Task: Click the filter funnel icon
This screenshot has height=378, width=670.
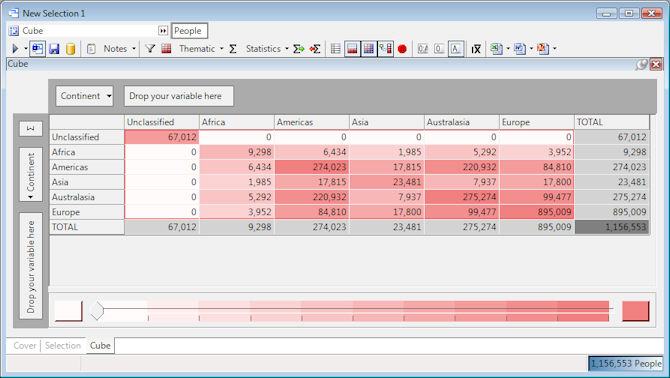Action: 150,49
